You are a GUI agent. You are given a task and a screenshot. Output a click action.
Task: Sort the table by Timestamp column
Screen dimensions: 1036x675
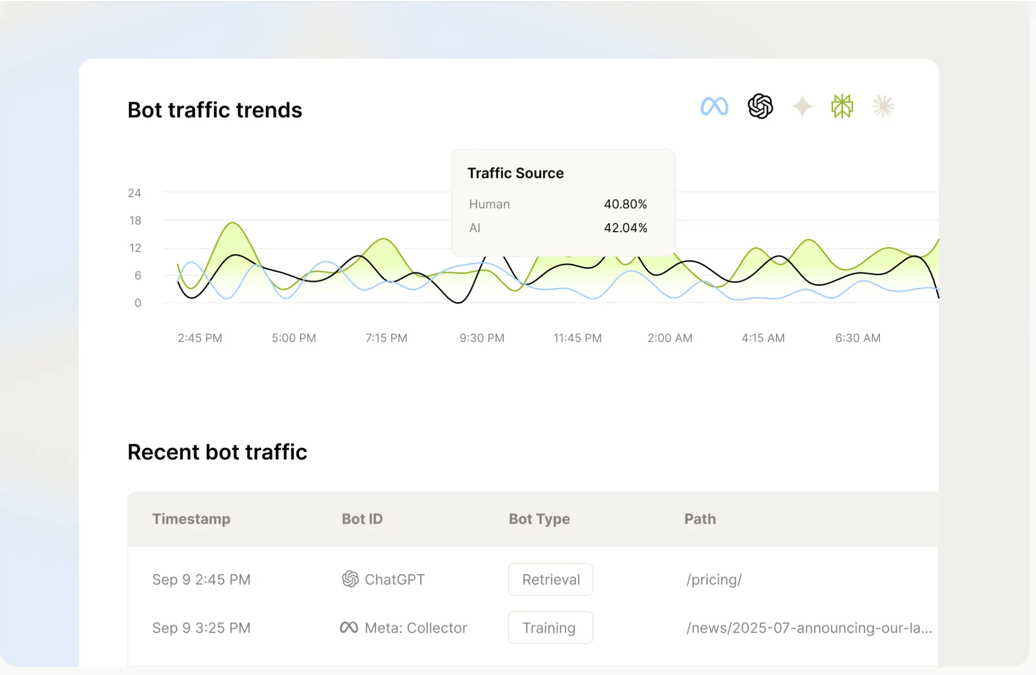[x=191, y=519]
